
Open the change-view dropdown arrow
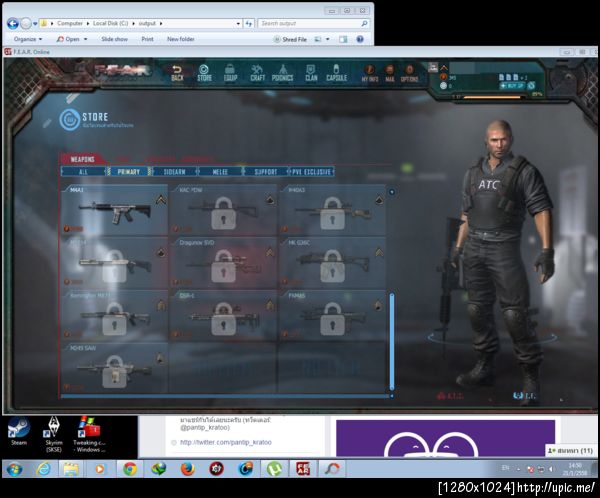[x=328, y=39]
